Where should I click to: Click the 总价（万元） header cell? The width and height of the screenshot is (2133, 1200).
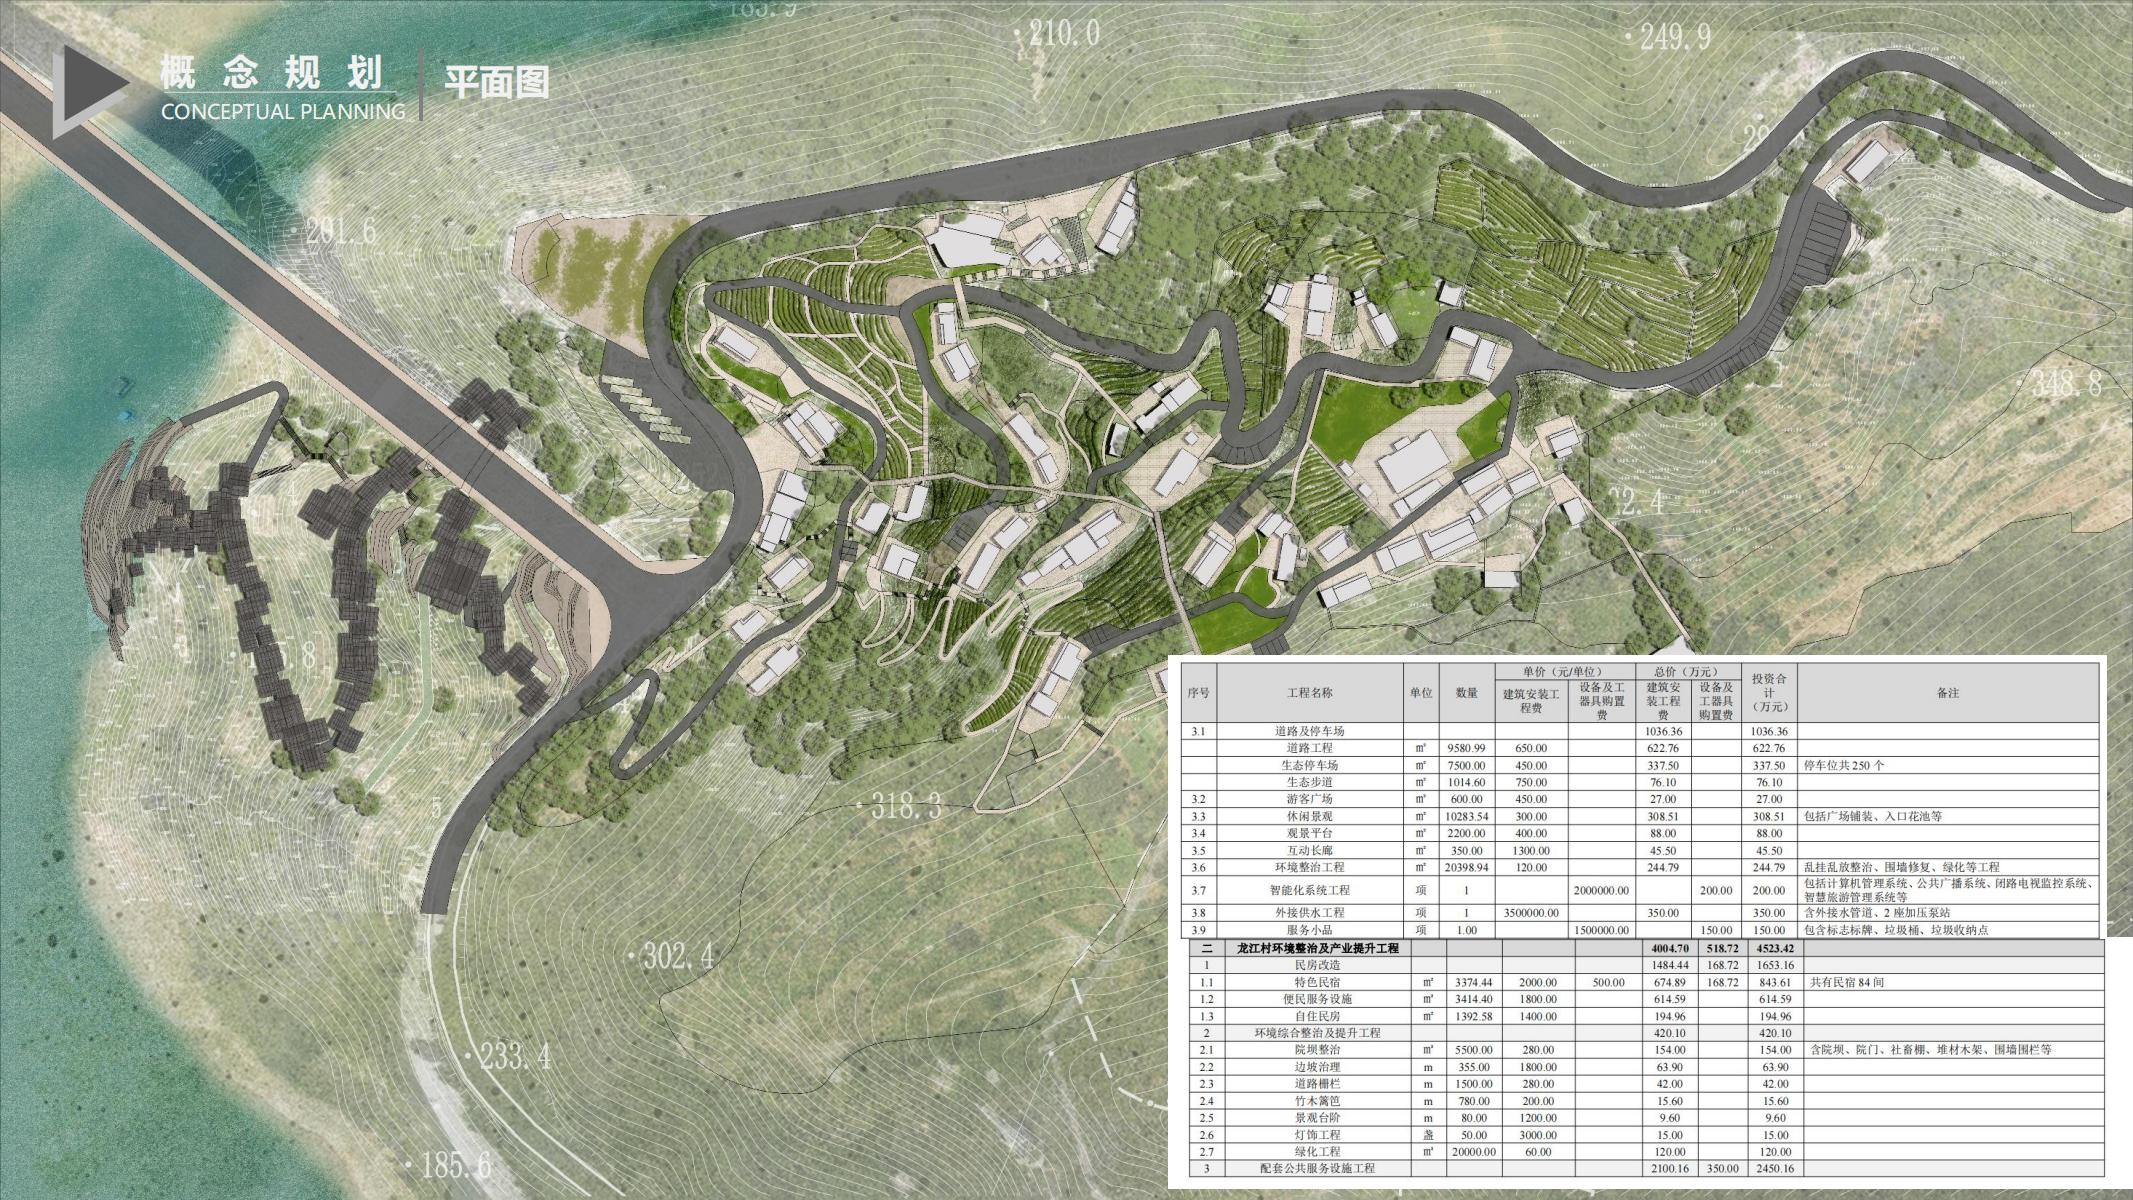tap(1687, 671)
